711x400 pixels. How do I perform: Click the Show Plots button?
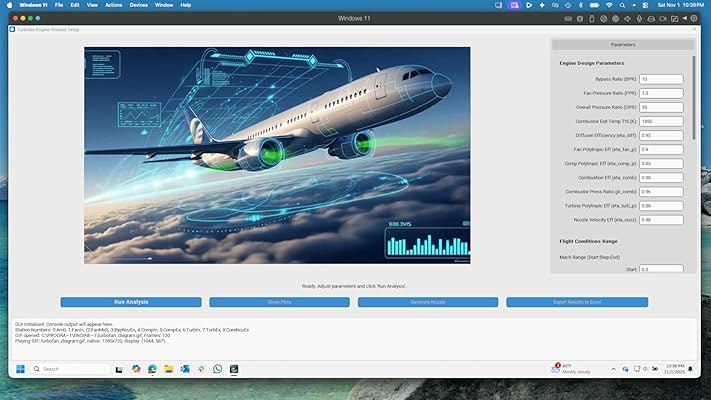click(279, 302)
